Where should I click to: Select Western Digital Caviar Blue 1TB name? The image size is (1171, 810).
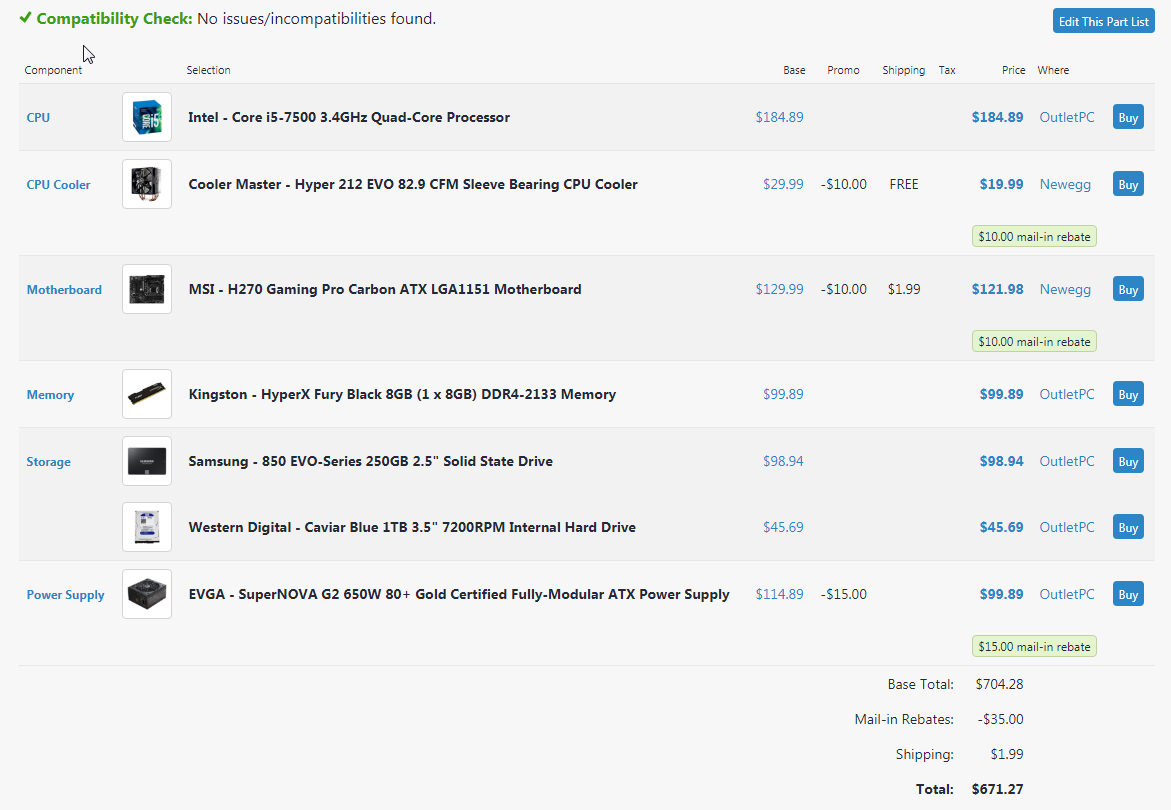tap(412, 527)
